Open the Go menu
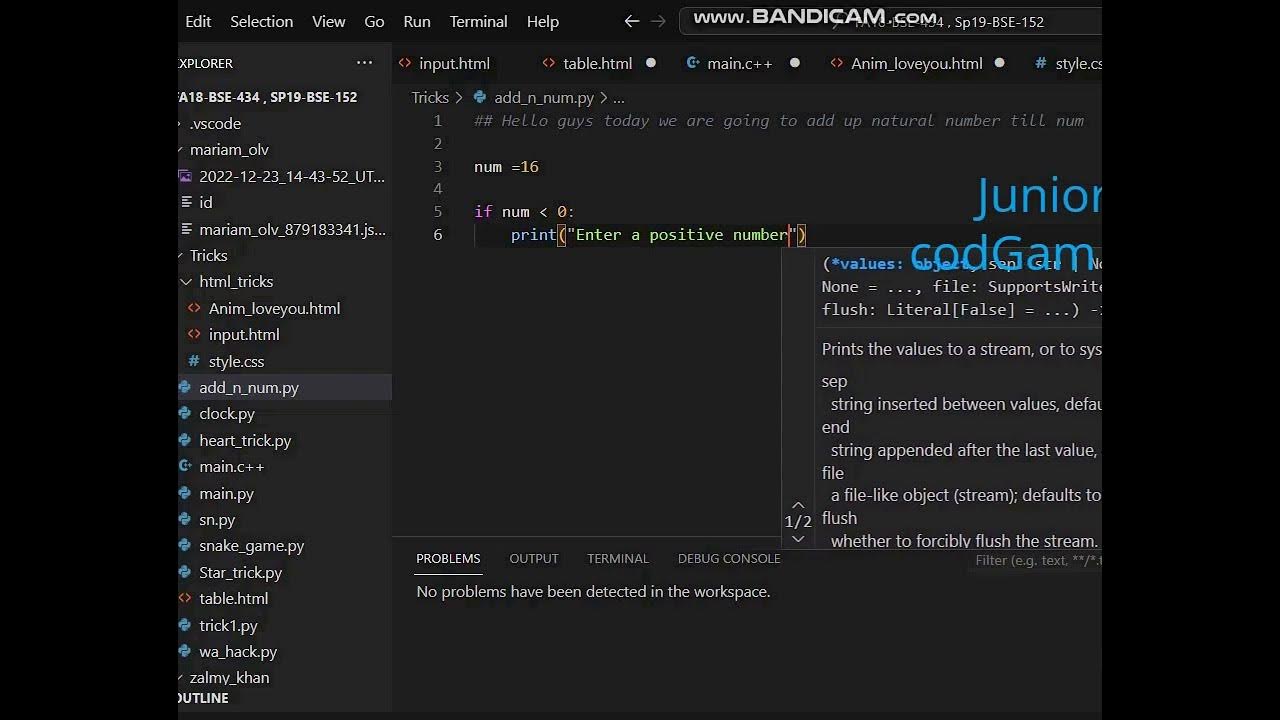Viewport: 1280px width, 720px height. tap(374, 21)
